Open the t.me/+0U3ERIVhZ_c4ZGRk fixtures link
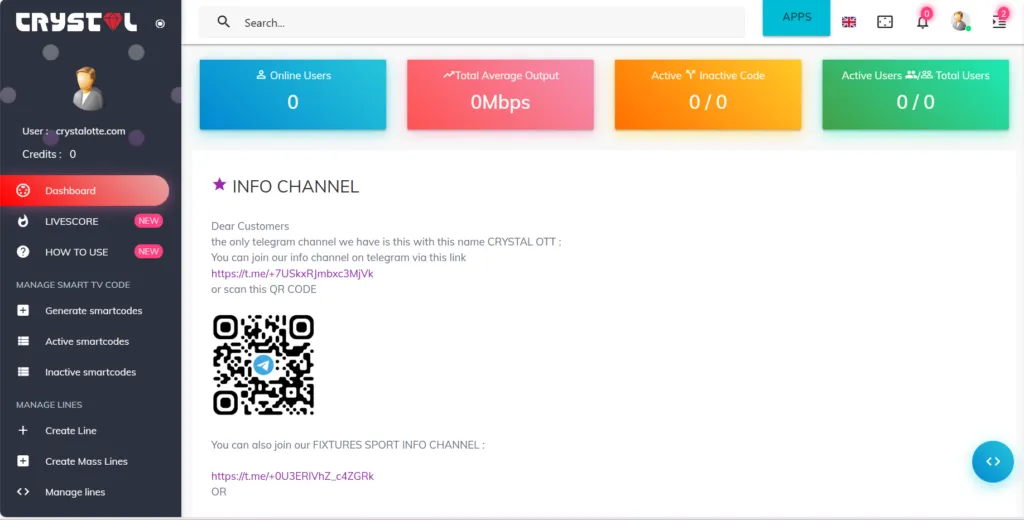Image resolution: width=1024 pixels, height=520 pixels. [x=293, y=476]
